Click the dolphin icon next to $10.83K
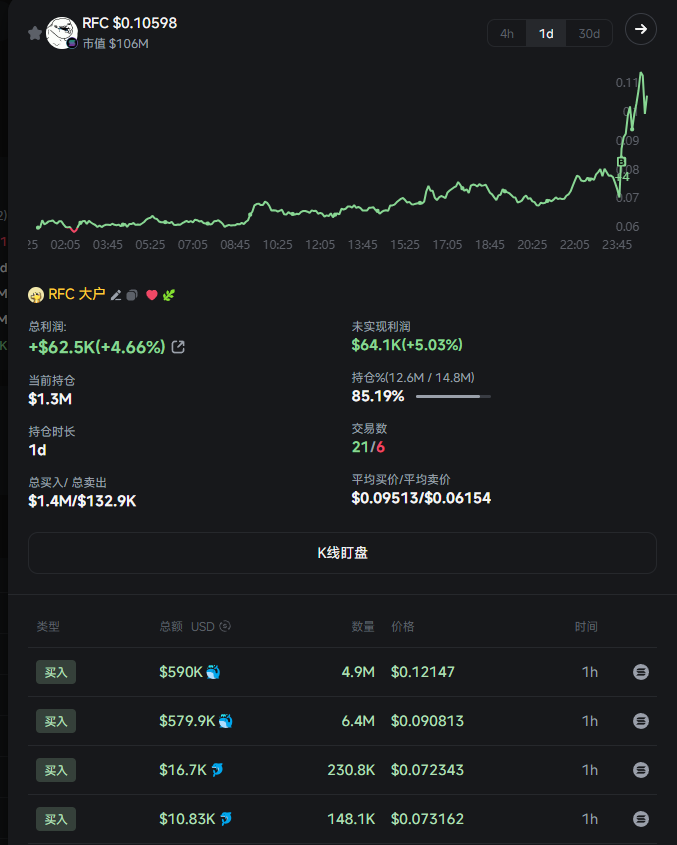This screenshot has height=845, width=677. click(x=225, y=819)
